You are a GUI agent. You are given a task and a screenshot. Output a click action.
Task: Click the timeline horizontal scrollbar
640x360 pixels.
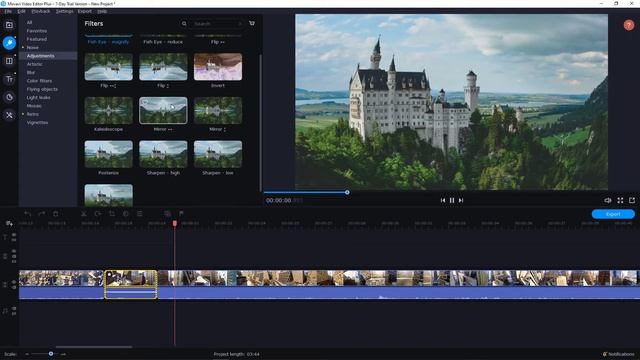tap(94, 347)
